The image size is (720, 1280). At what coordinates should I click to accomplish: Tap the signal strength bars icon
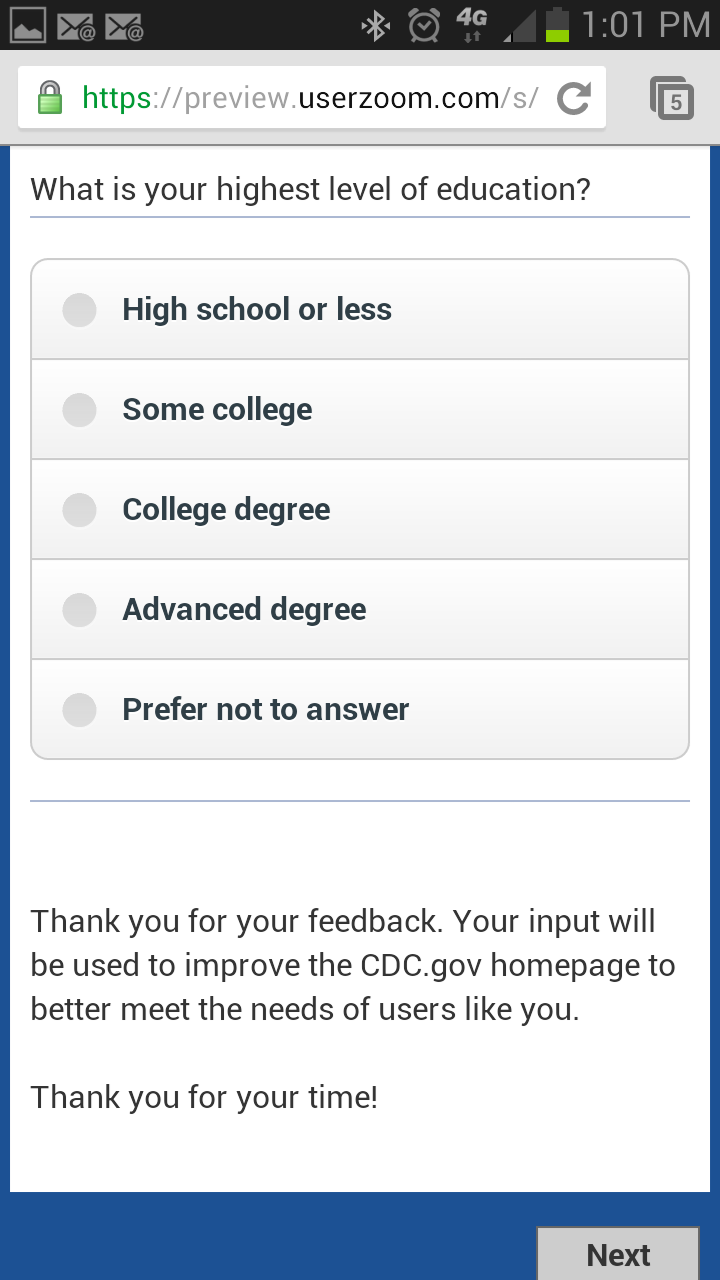pyautogui.click(x=518, y=25)
